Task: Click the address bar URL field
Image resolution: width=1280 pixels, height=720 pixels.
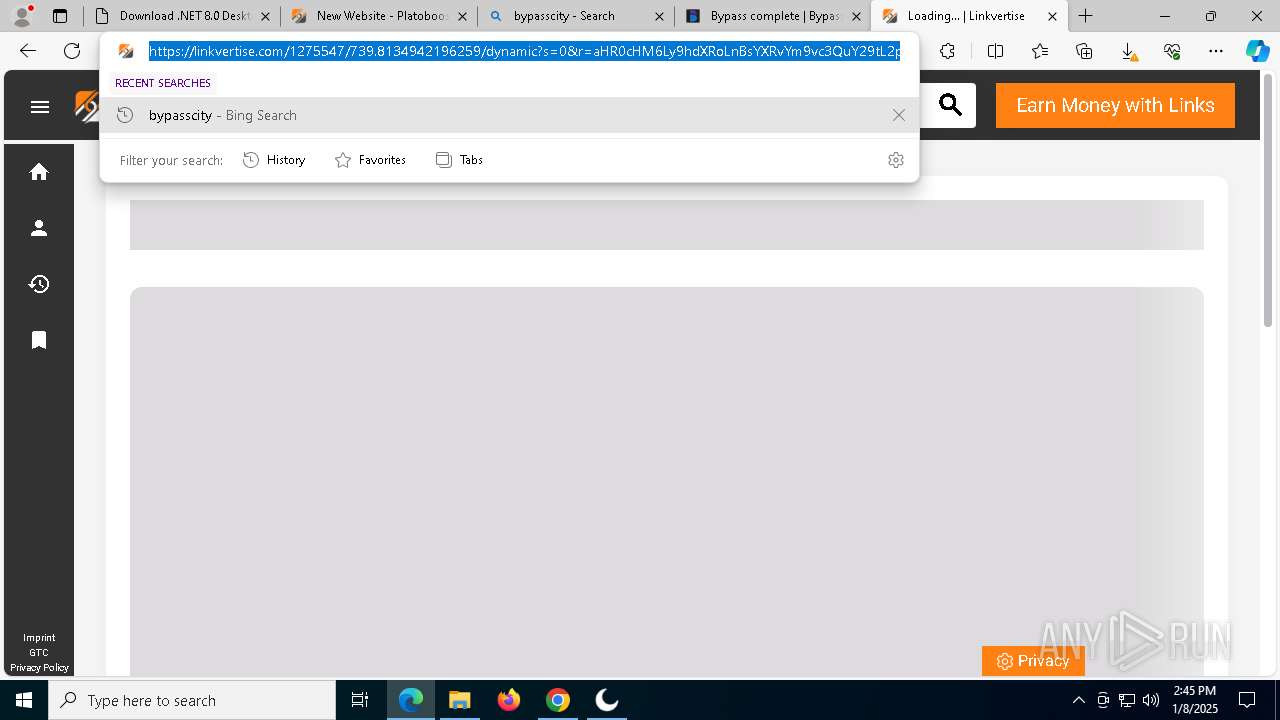Action: coord(524,51)
